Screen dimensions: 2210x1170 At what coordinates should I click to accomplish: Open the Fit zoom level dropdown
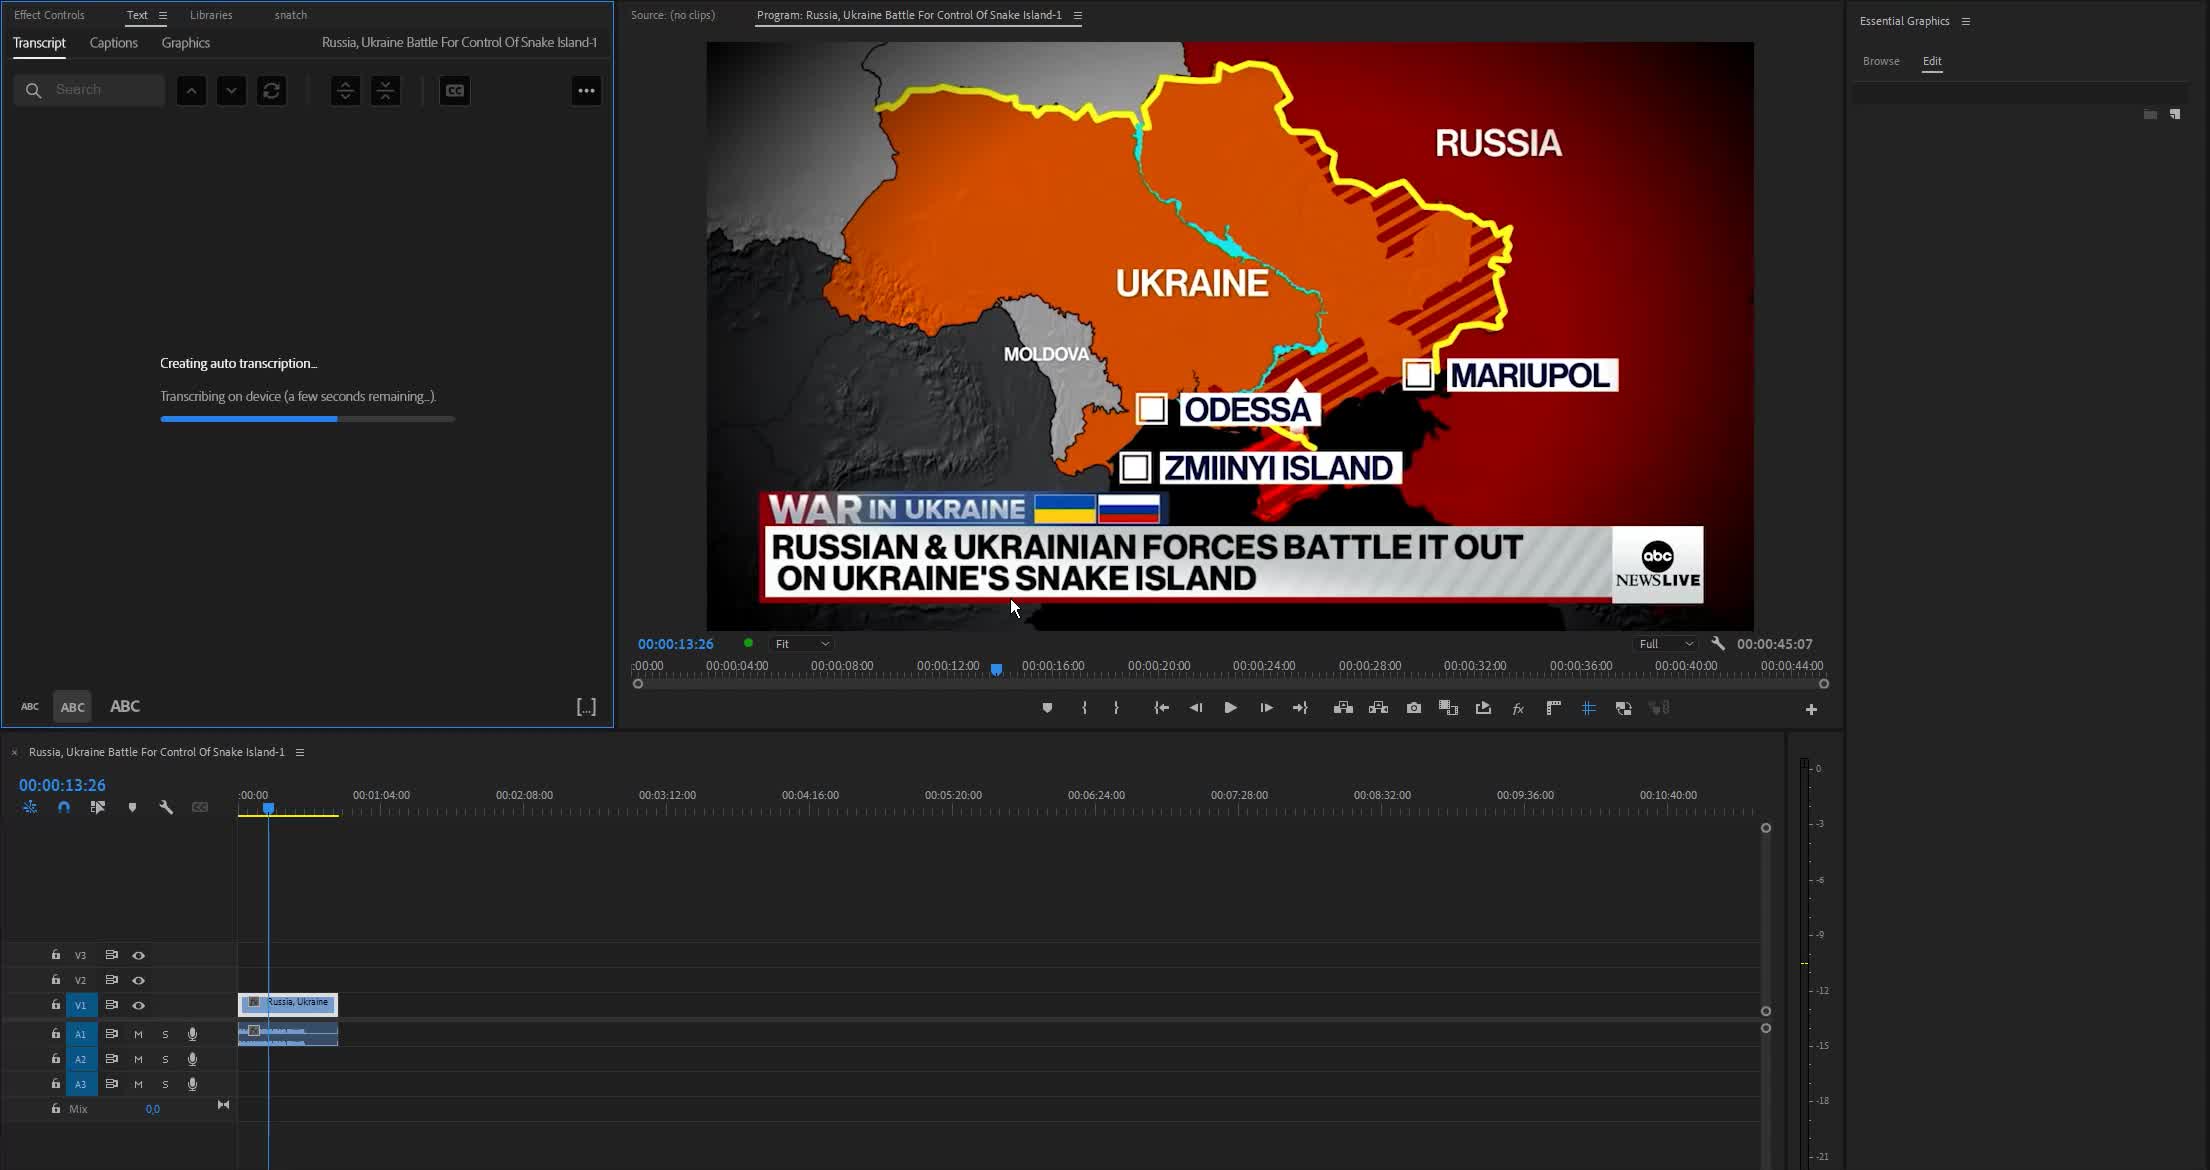(800, 643)
